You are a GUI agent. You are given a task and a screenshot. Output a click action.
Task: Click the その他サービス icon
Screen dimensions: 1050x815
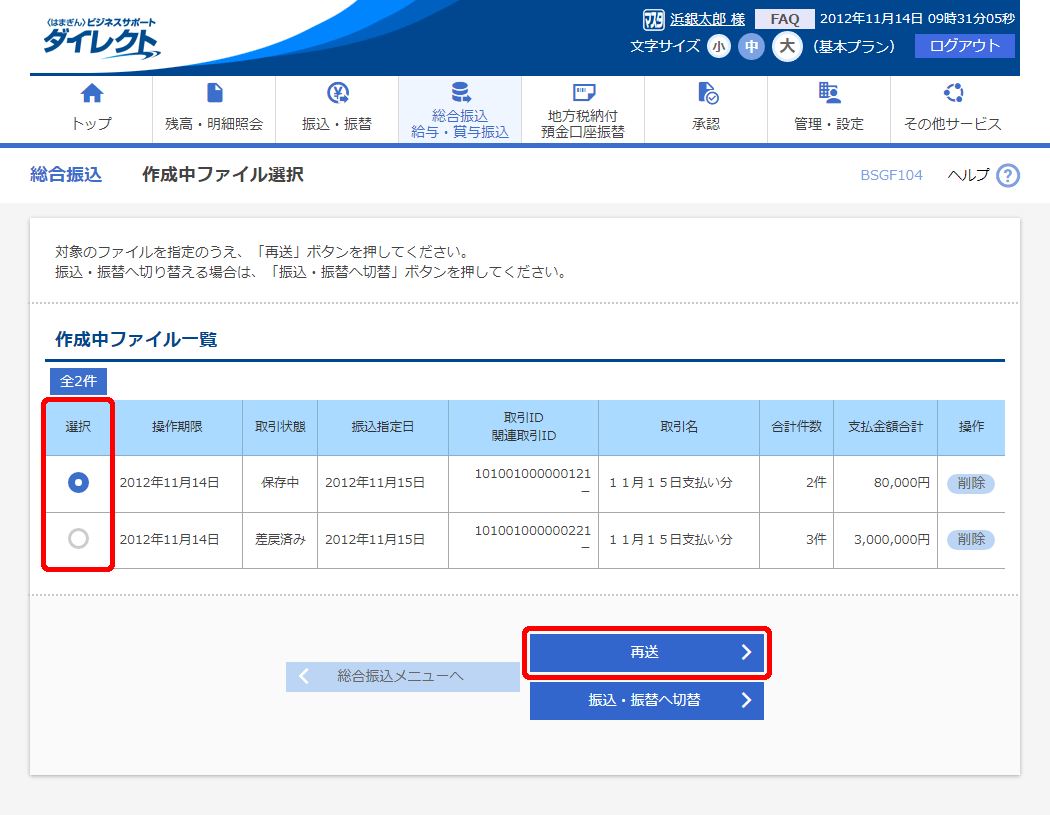pyautogui.click(x=952, y=94)
